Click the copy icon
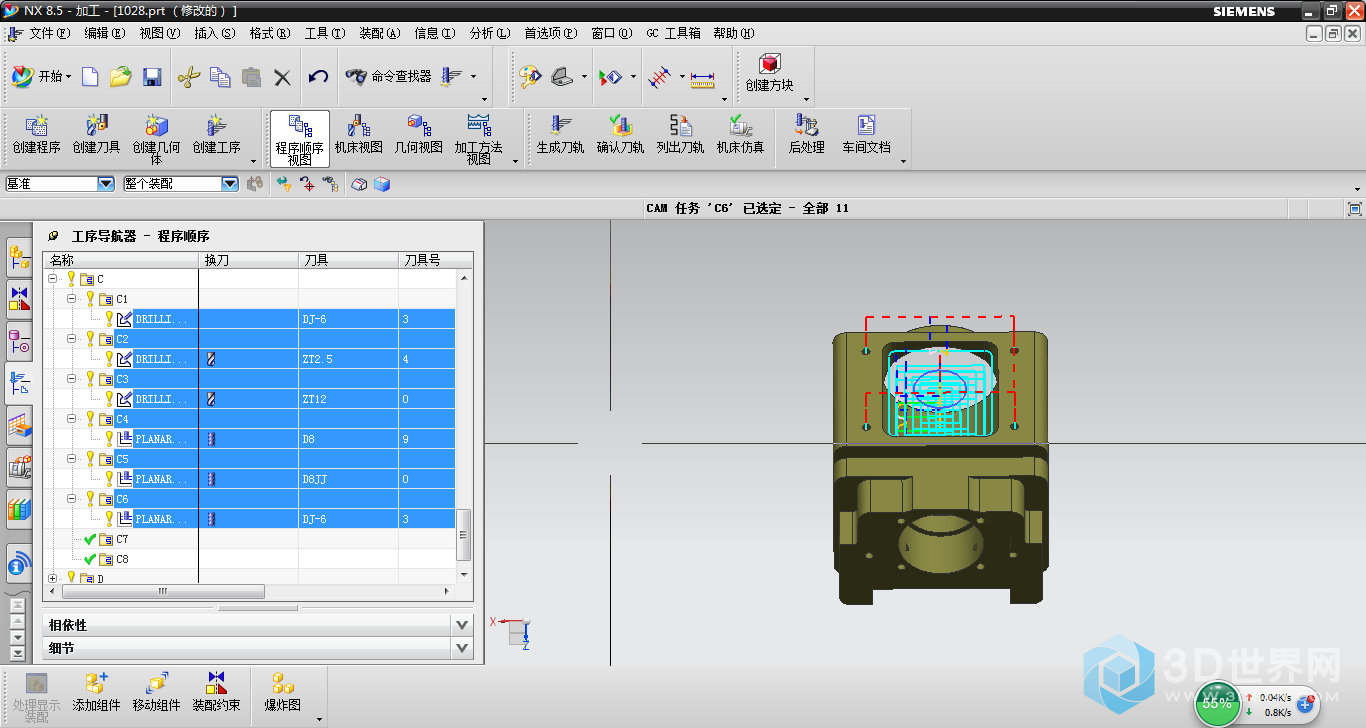The height and width of the screenshot is (728, 1366). (220, 77)
